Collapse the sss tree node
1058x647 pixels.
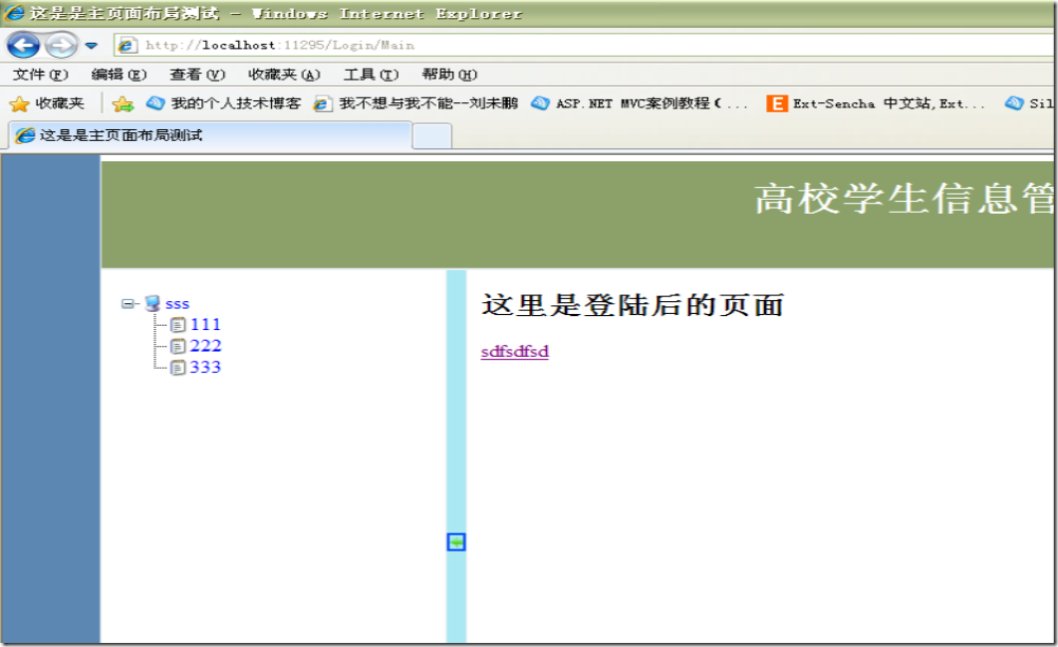pos(127,304)
